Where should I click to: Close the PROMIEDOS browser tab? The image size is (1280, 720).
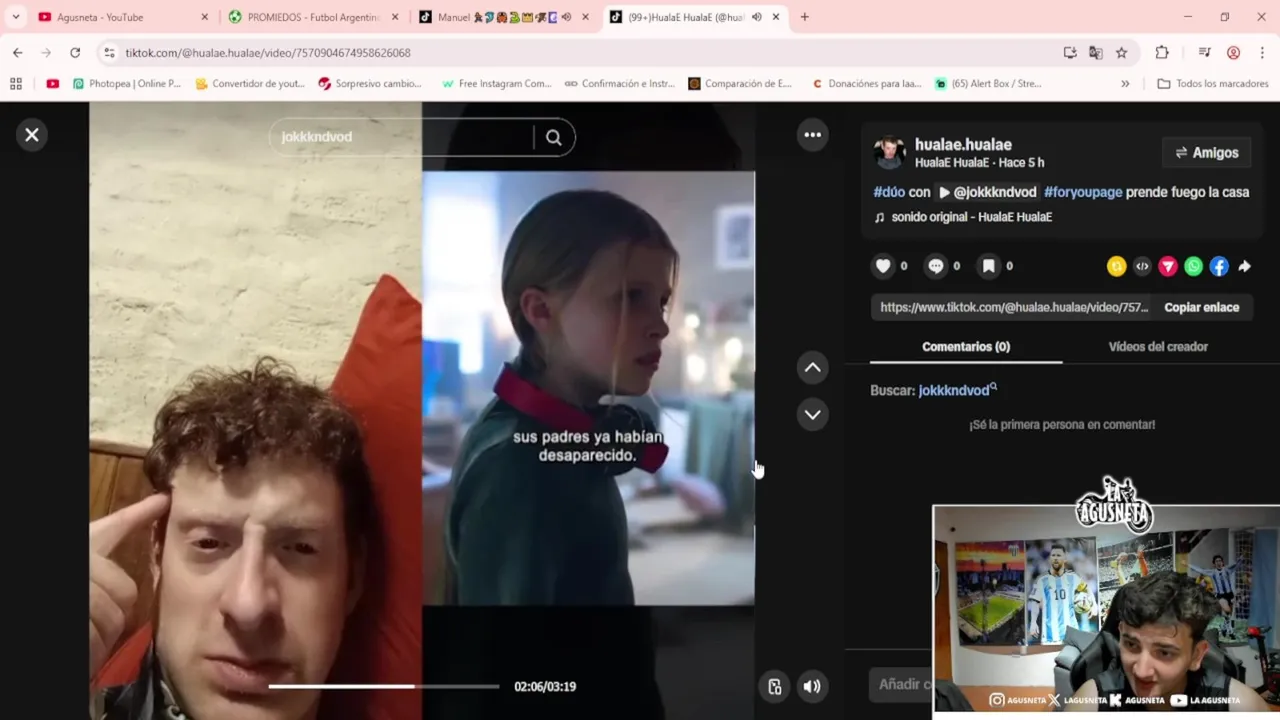(395, 17)
